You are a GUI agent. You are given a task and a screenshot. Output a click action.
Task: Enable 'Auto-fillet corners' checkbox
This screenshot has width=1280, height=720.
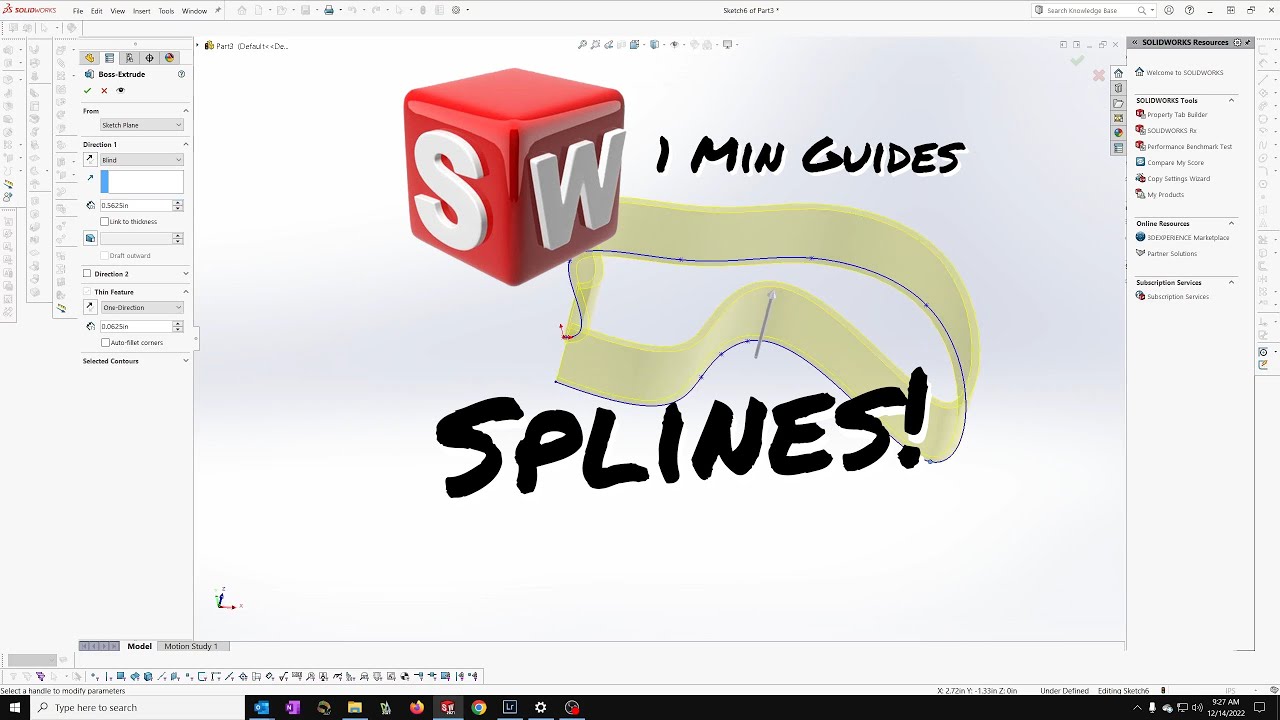pyautogui.click(x=105, y=342)
